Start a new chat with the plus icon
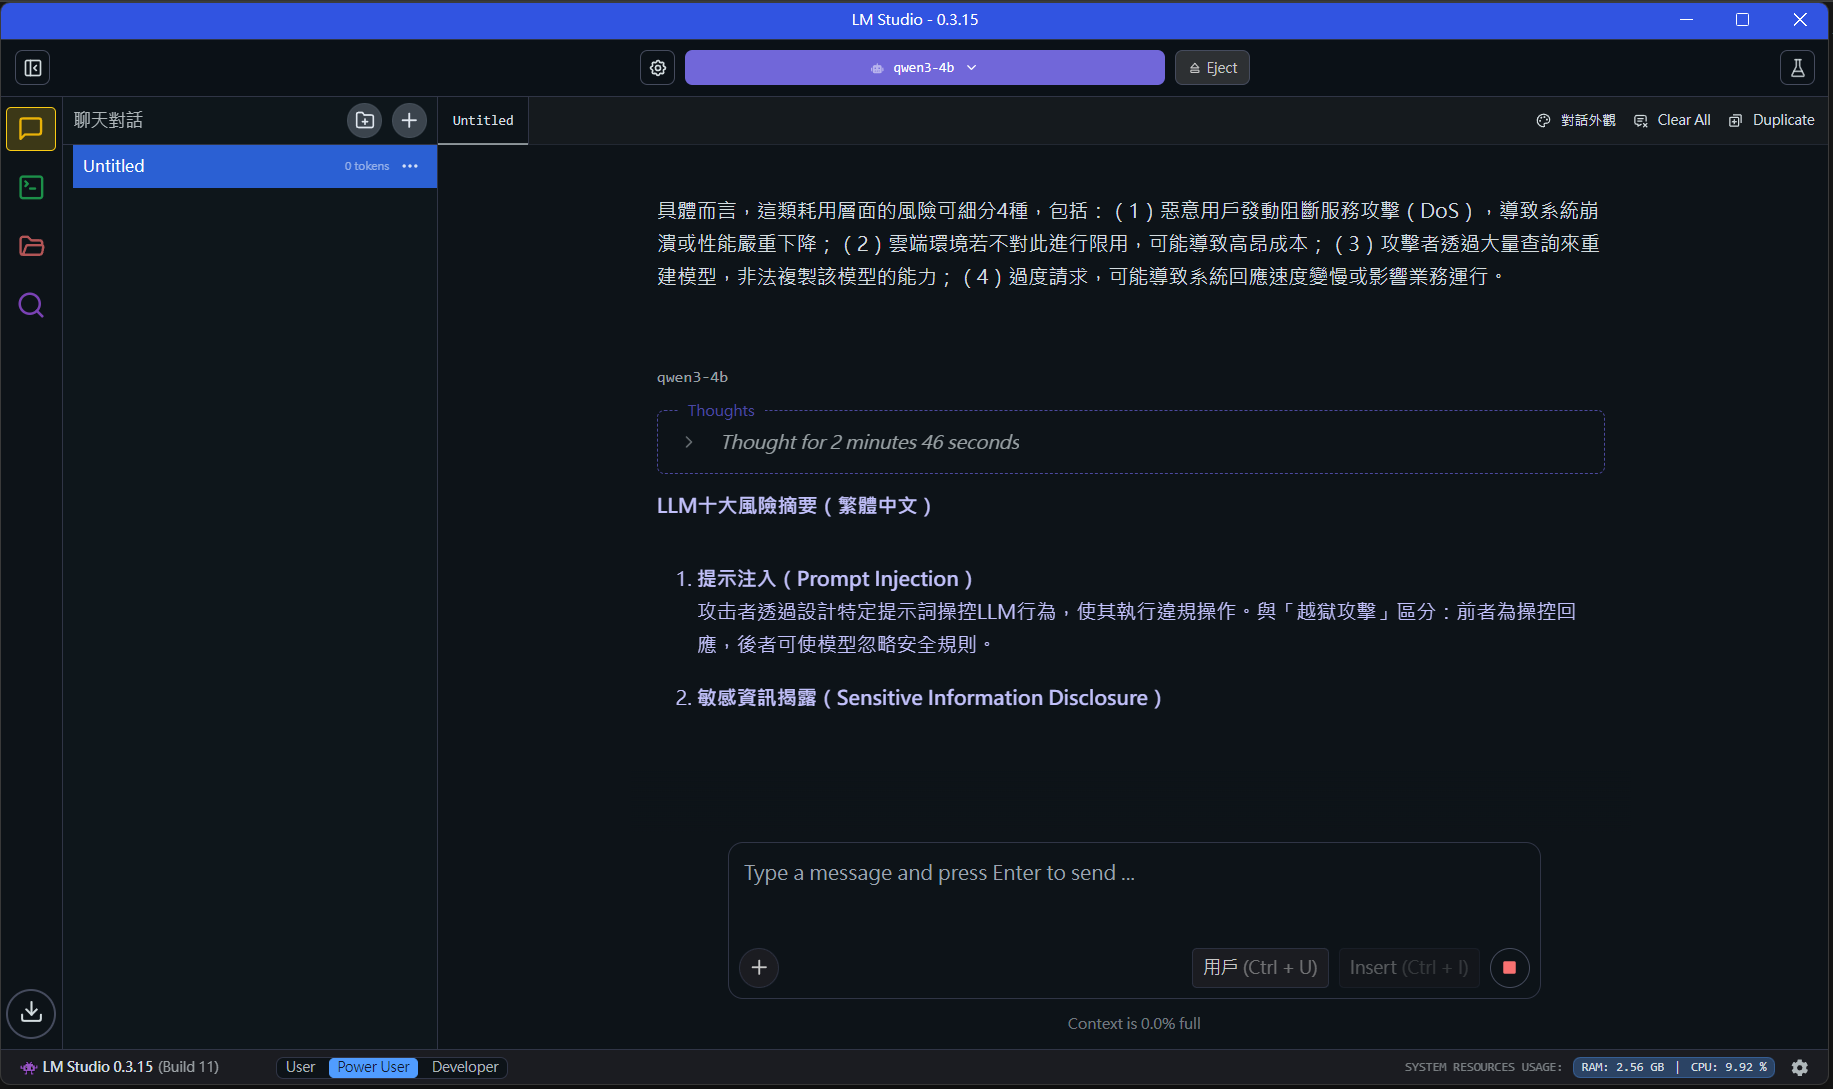1833x1089 pixels. tap(409, 120)
